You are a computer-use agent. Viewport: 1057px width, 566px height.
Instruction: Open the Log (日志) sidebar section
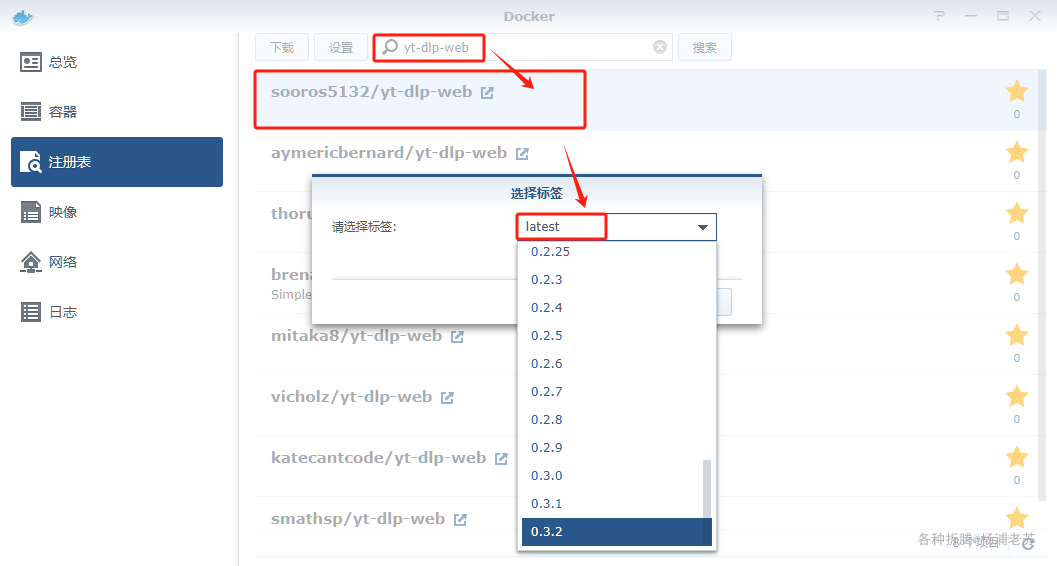(x=117, y=312)
